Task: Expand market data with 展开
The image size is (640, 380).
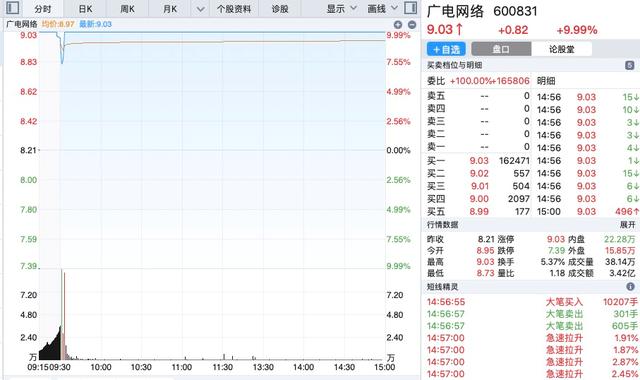Action: pyautogui.click(x=628, y=225)
